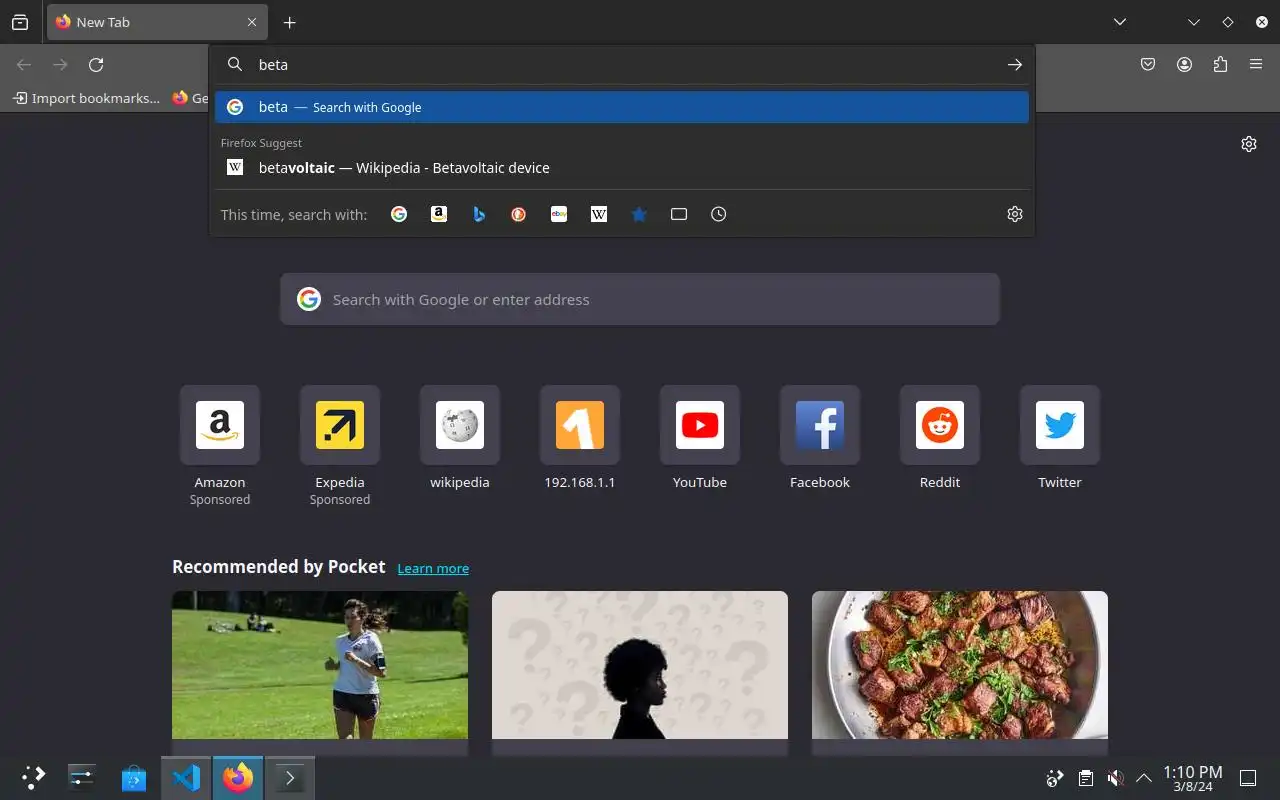This screenshot has width=1280, height=800.
Task: Search history with clock icon
Action: point(719,214)
